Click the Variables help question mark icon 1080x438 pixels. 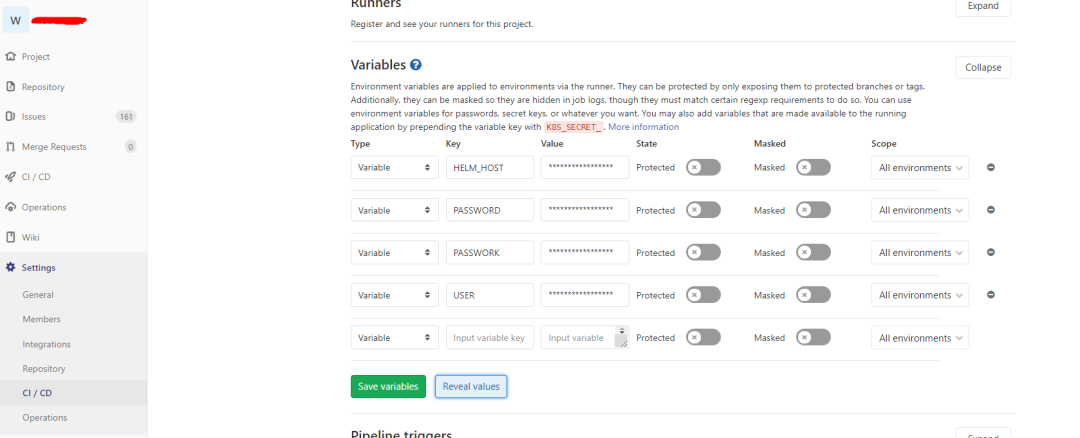[x=416, y=65]
